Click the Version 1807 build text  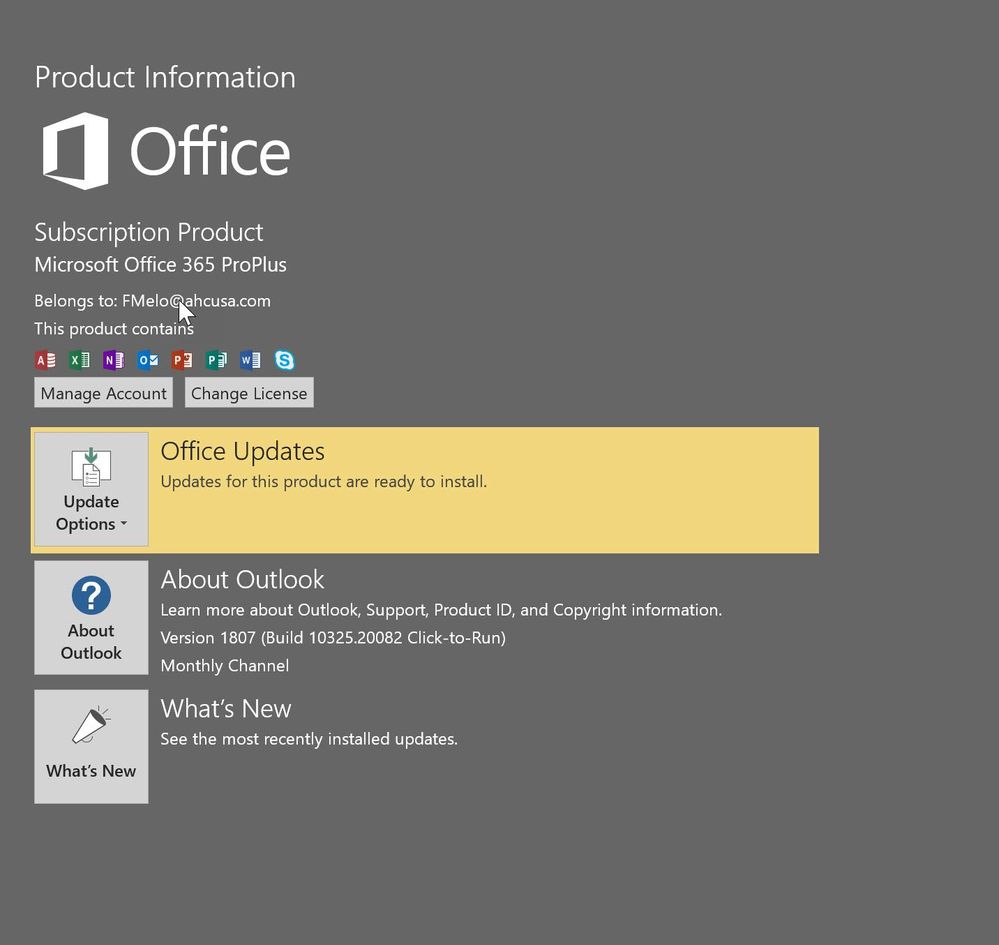[333, 637]
